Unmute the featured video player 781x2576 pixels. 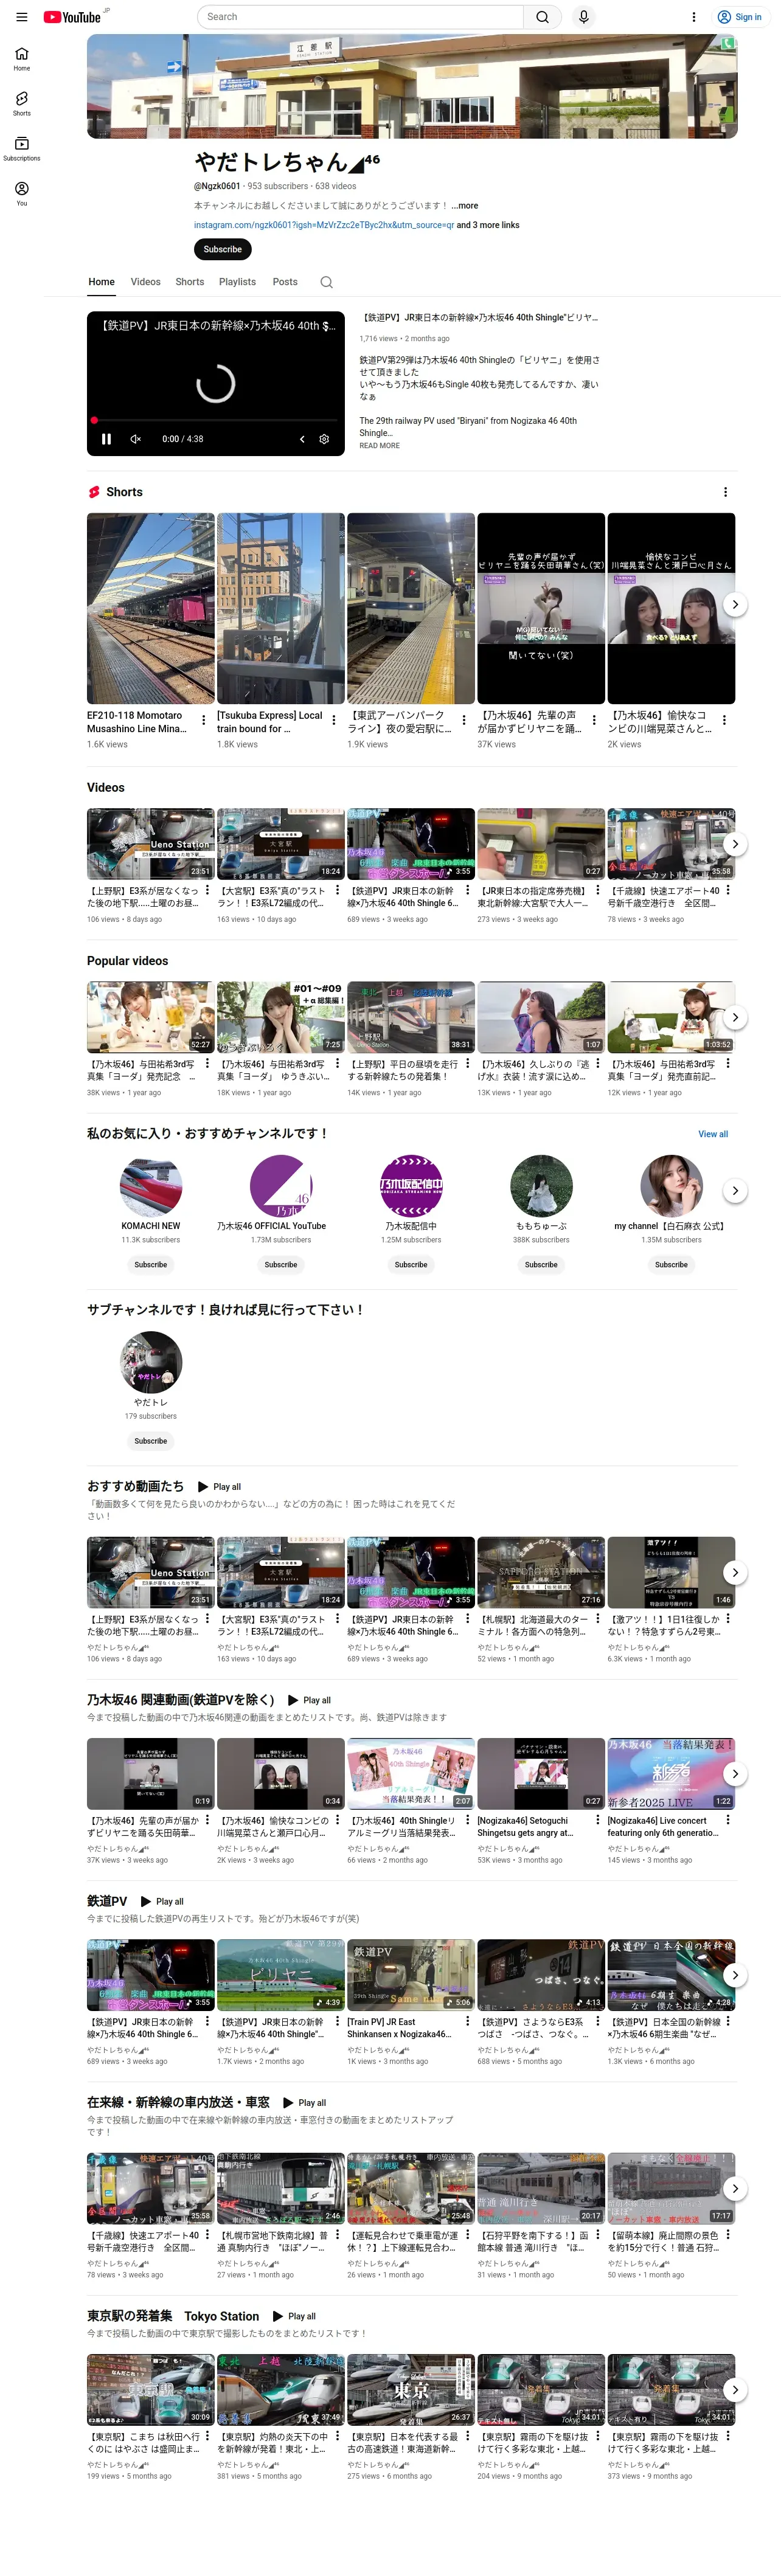point(136,439)
